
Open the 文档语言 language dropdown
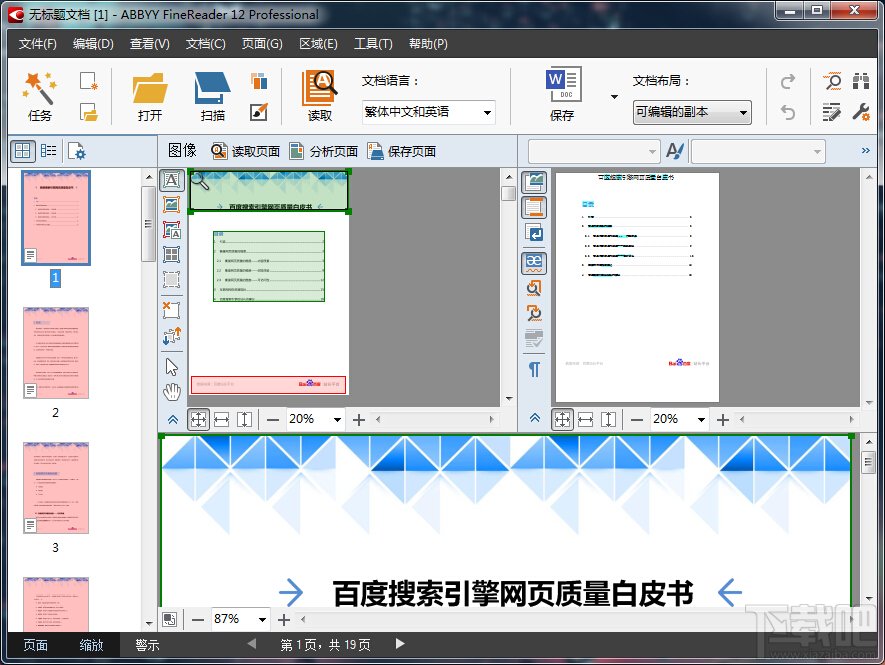point(487,112)
